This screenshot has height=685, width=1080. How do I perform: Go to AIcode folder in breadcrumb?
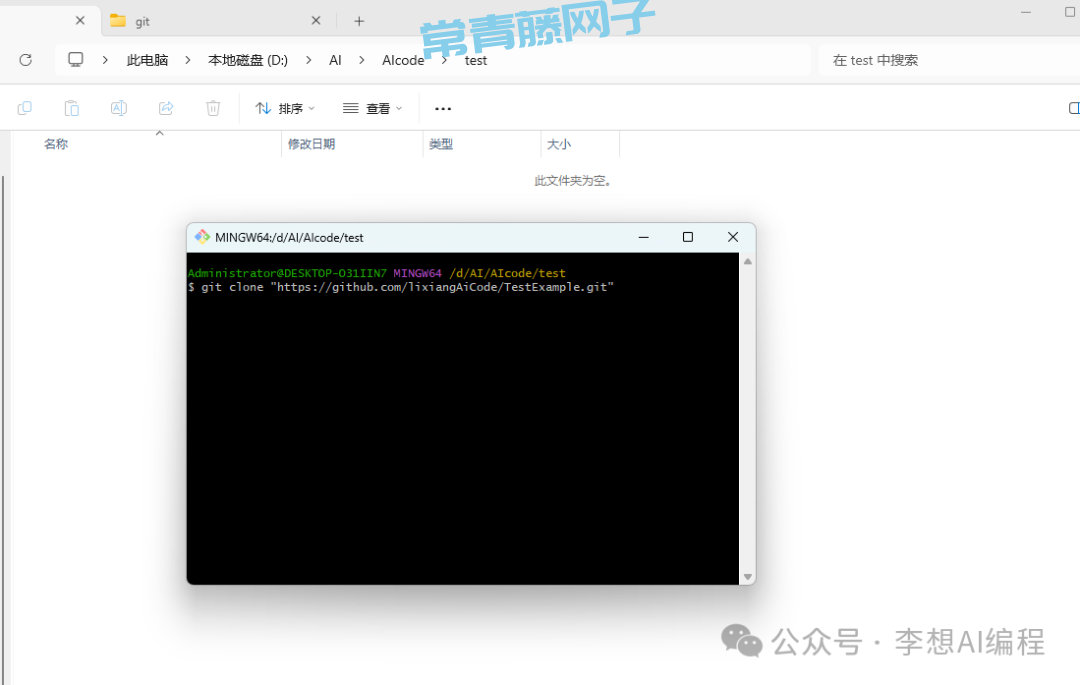tap(403, 60)
